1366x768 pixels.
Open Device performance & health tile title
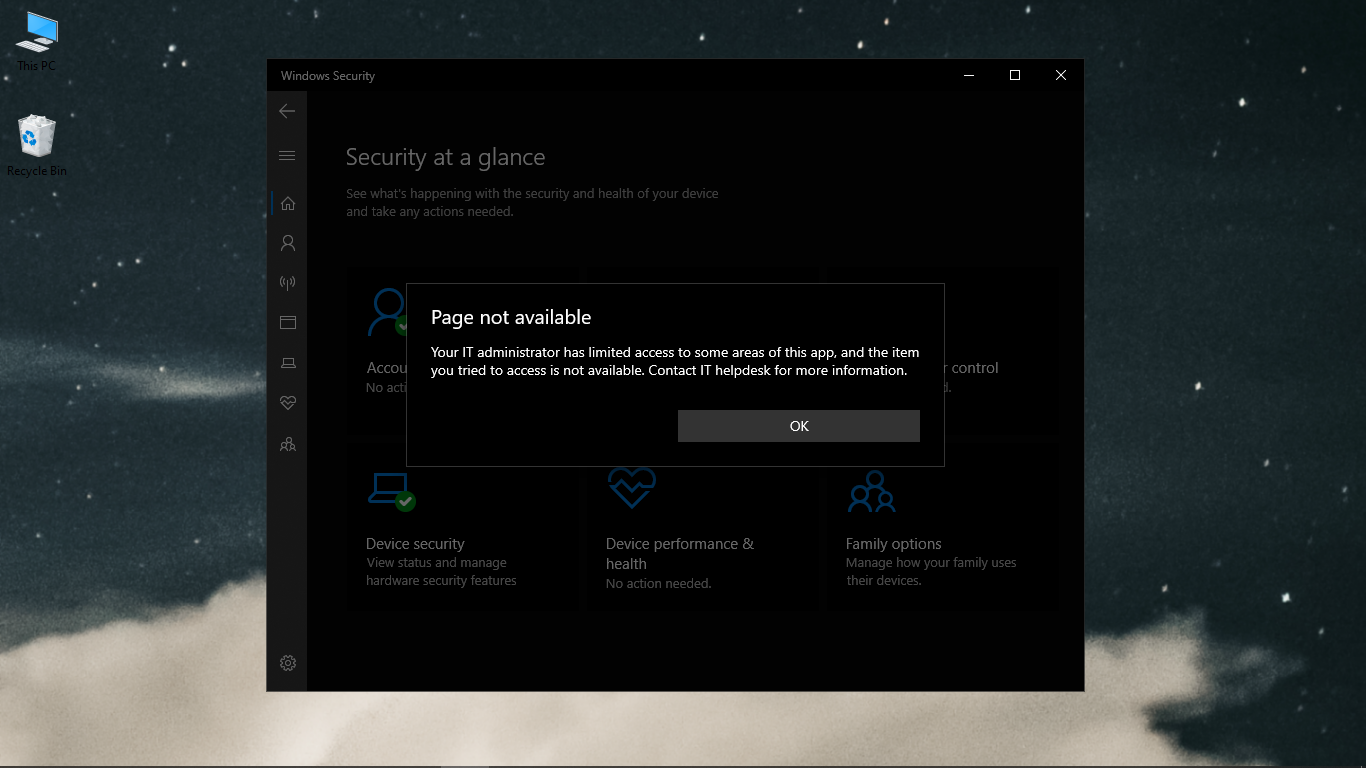680,554
